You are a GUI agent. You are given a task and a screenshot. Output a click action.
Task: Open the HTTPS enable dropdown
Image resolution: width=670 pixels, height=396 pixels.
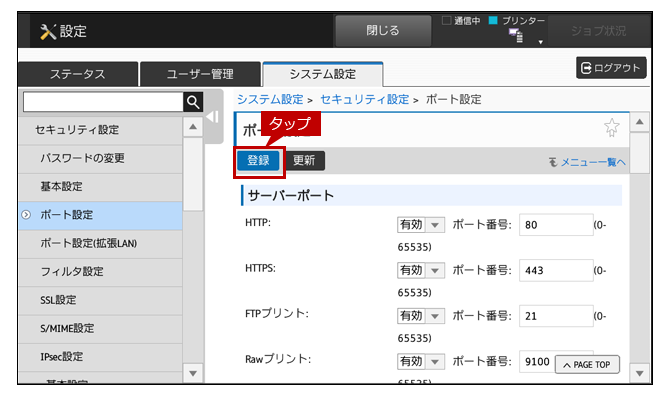coord(420,270)
